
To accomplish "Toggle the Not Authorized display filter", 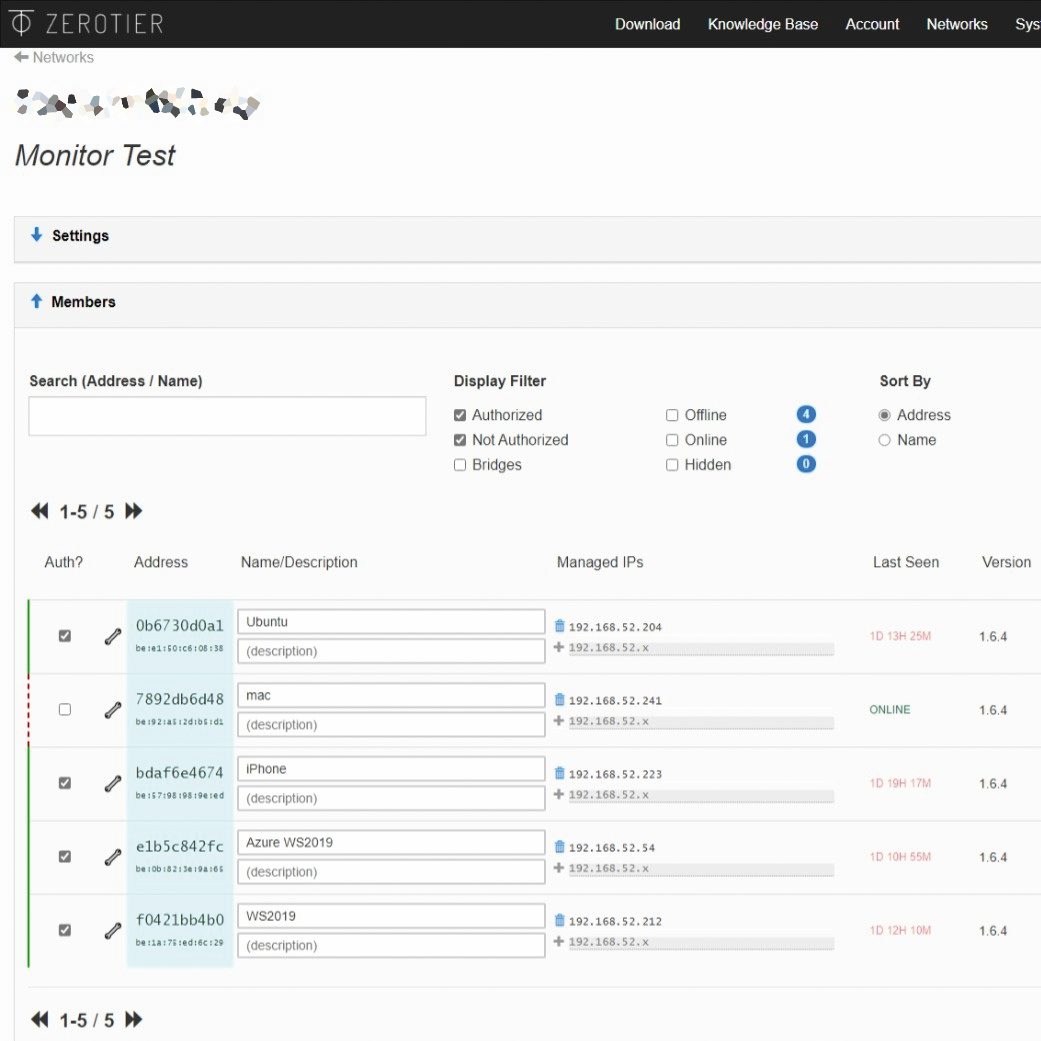I will 459,440.
